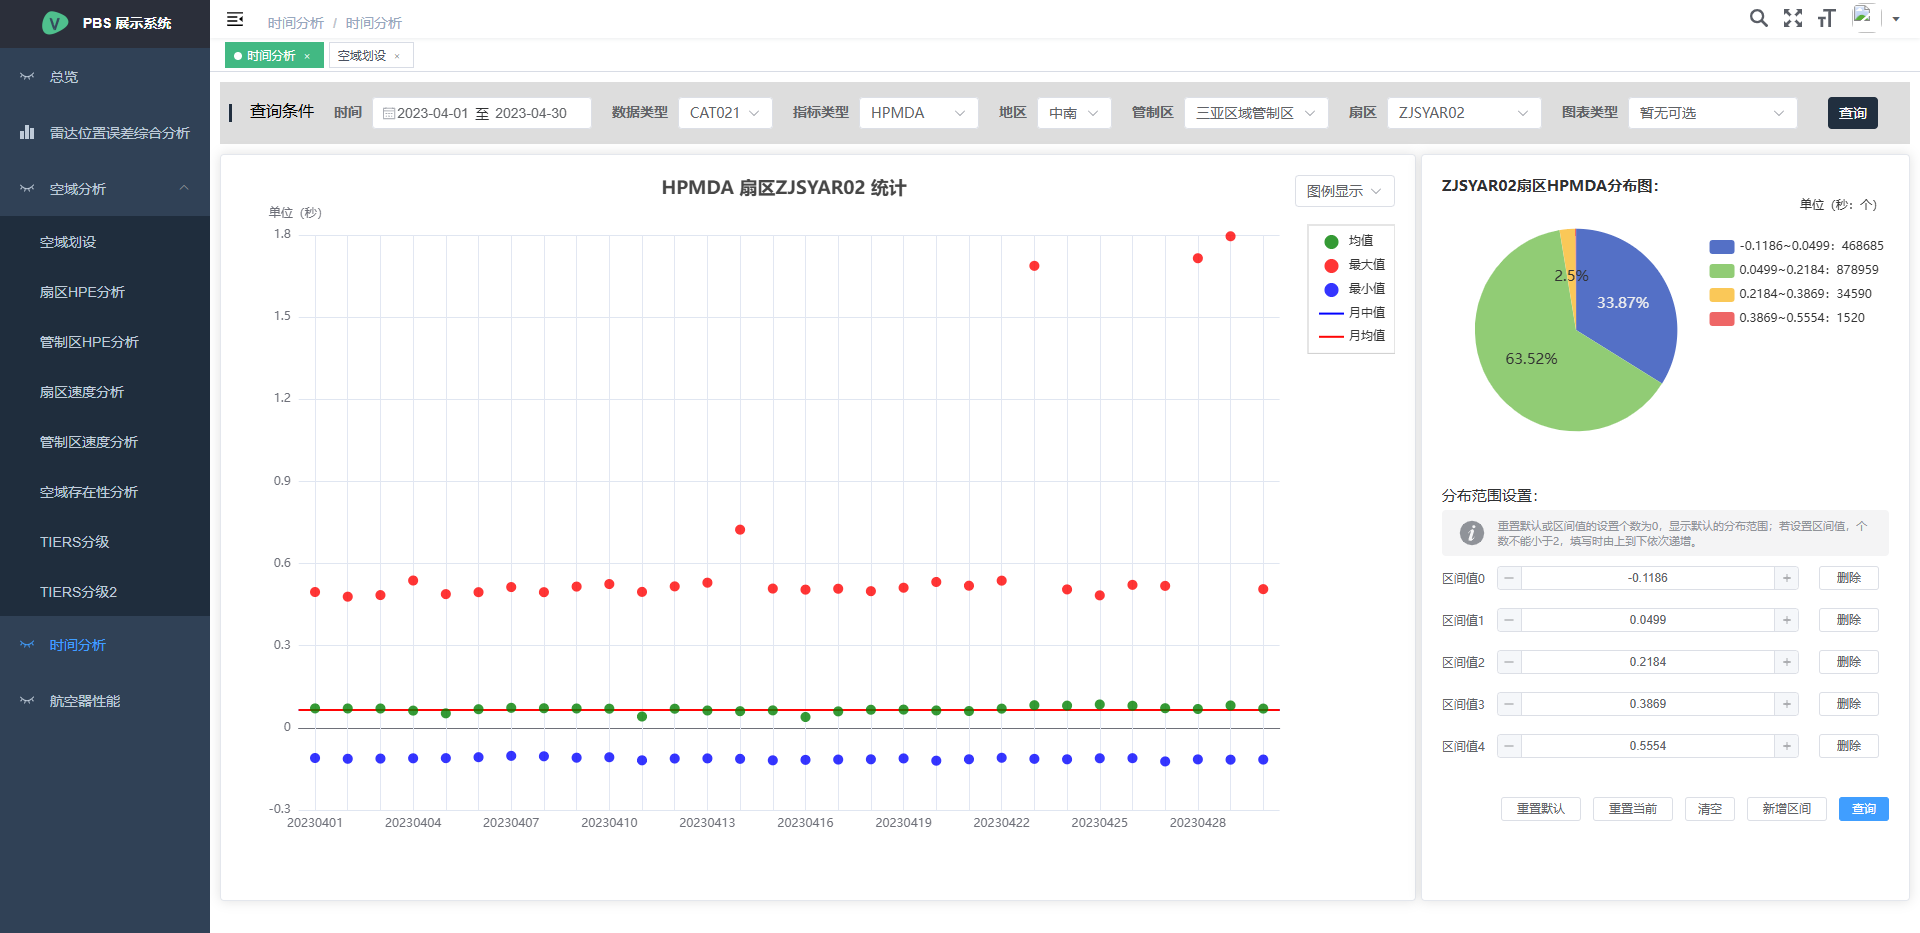This screenshot has height=933, width=1920.
Task: Open 空域存在性分析 submenu item
Action: pos(105,492)
